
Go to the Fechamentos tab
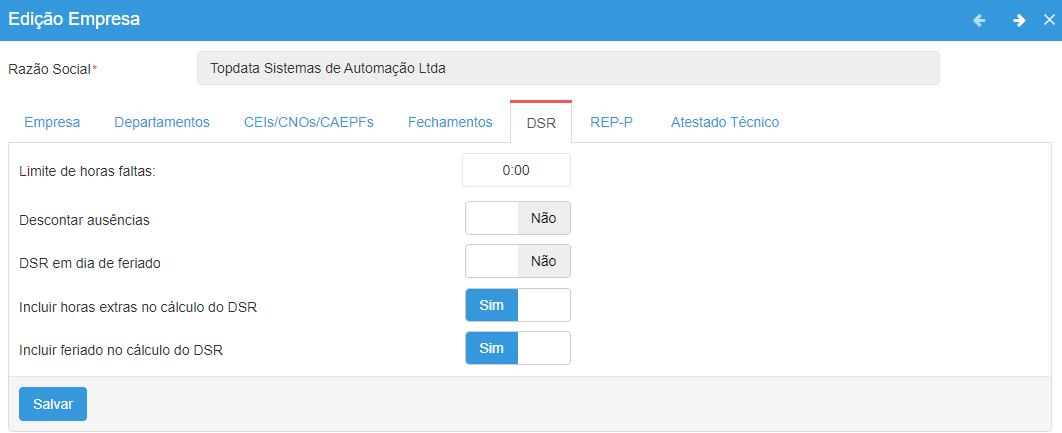[450, 122]
